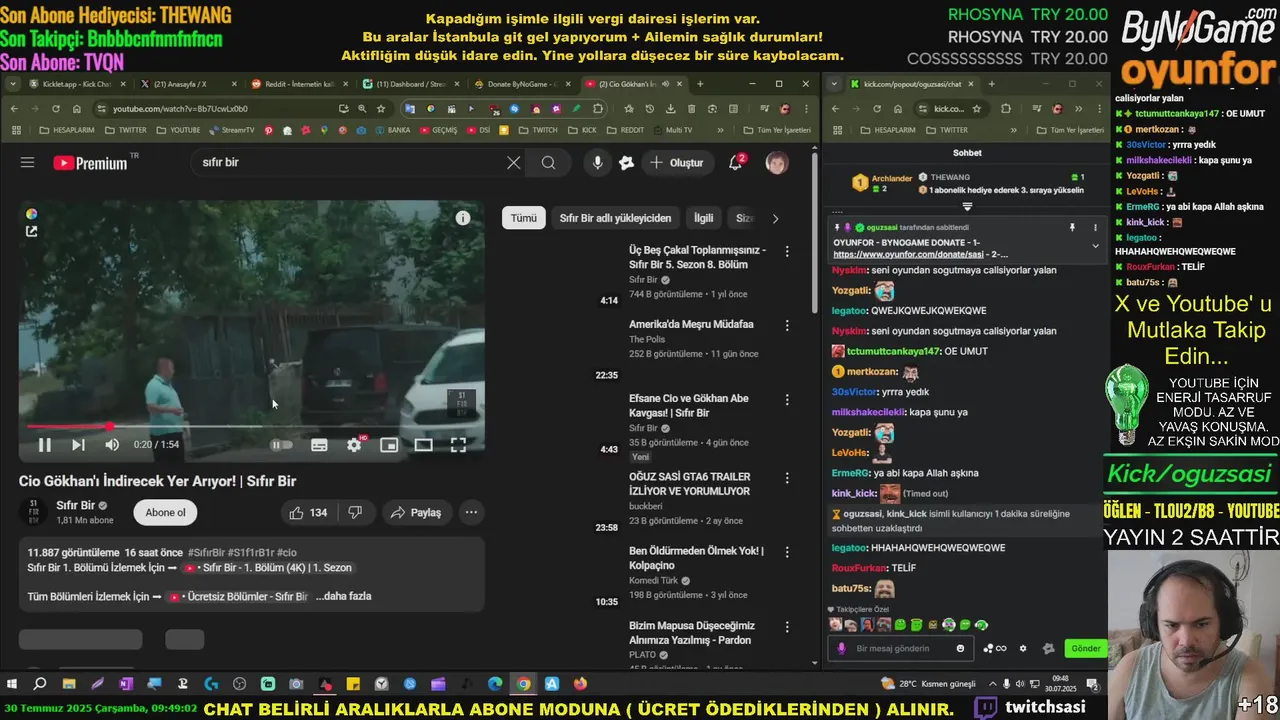
Task: Seek on the red video progress bar
Action: pyautogui.click(x=252, y=426)
